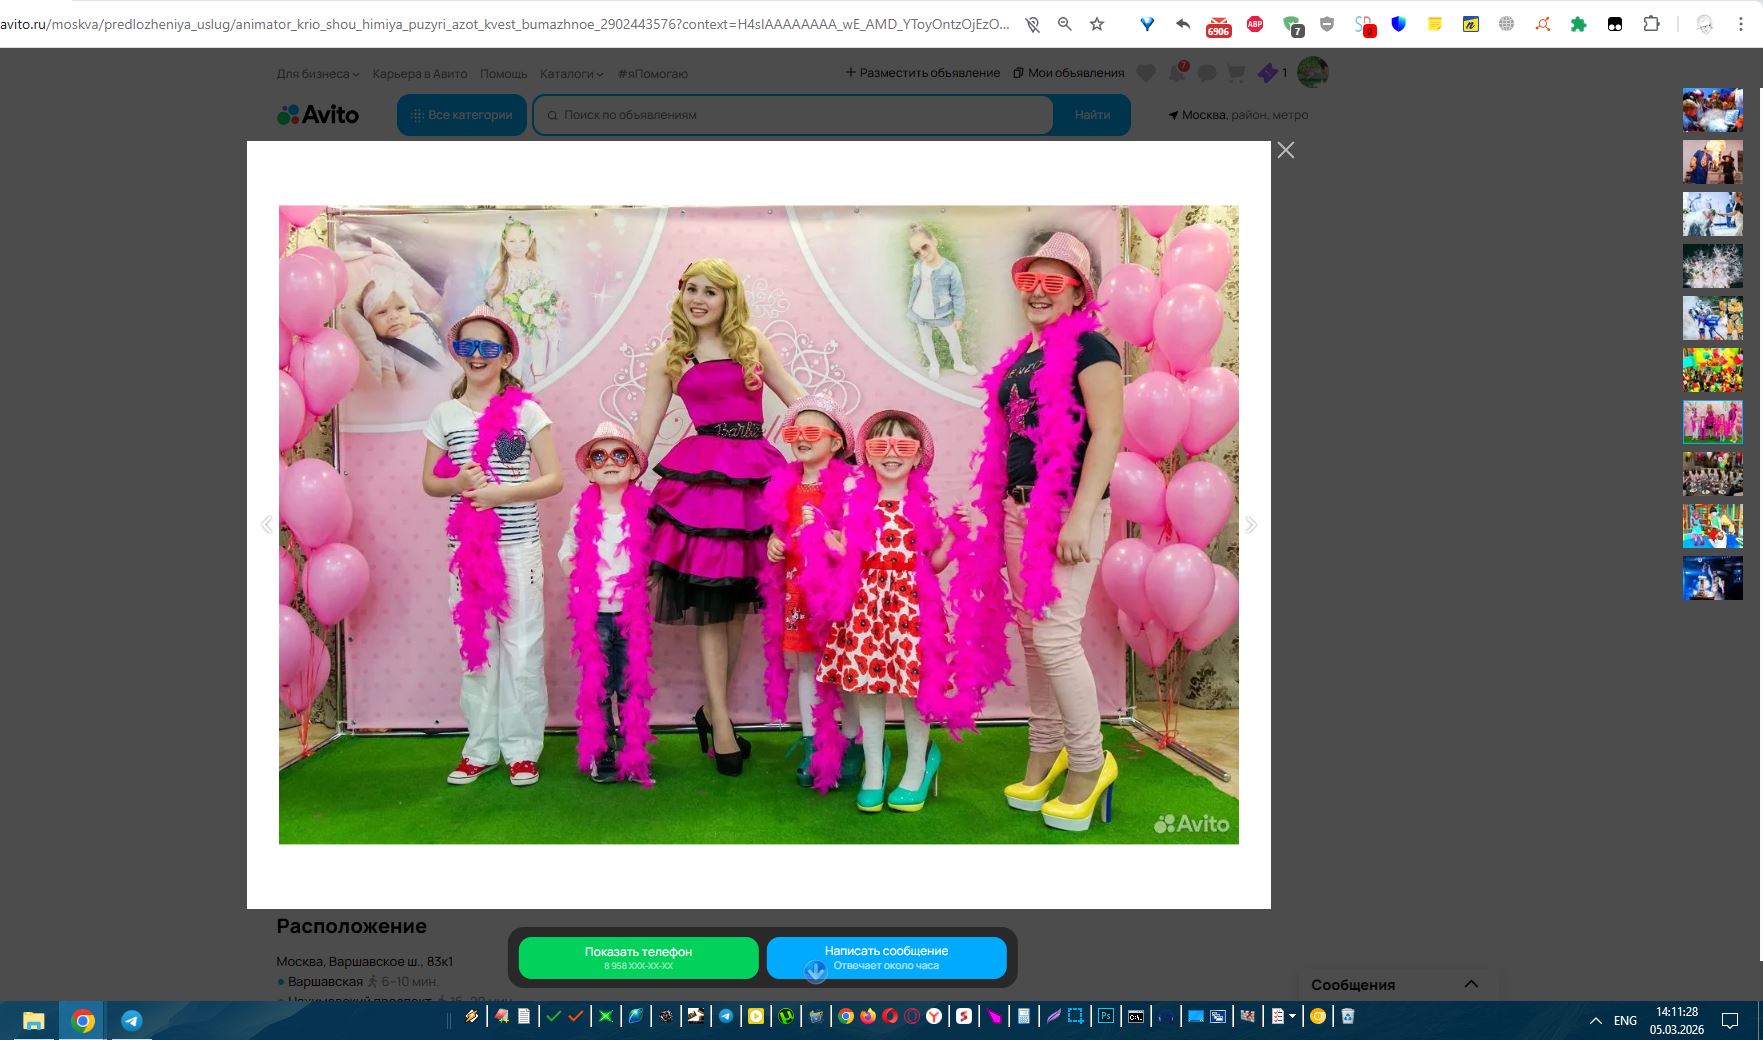1763x1040 pixels.
Task: Click Разместить объявление
Action: click(x=922, y=73)
